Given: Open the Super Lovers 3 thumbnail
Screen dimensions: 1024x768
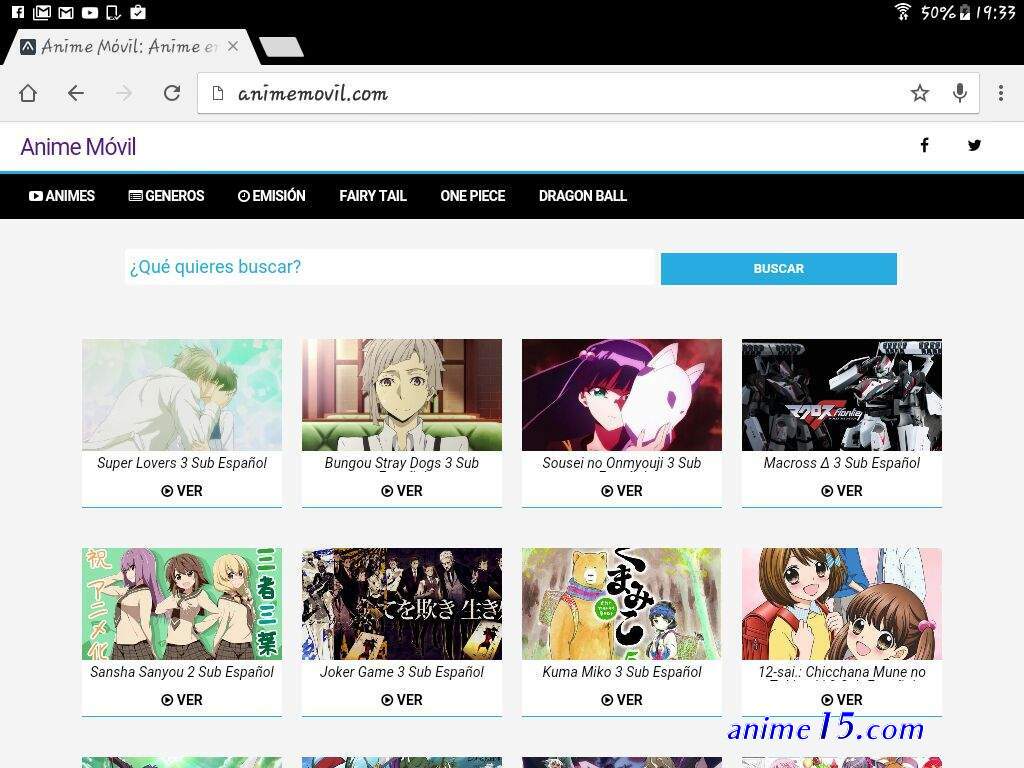Looking at the screenshot, I should pos(182,394).
